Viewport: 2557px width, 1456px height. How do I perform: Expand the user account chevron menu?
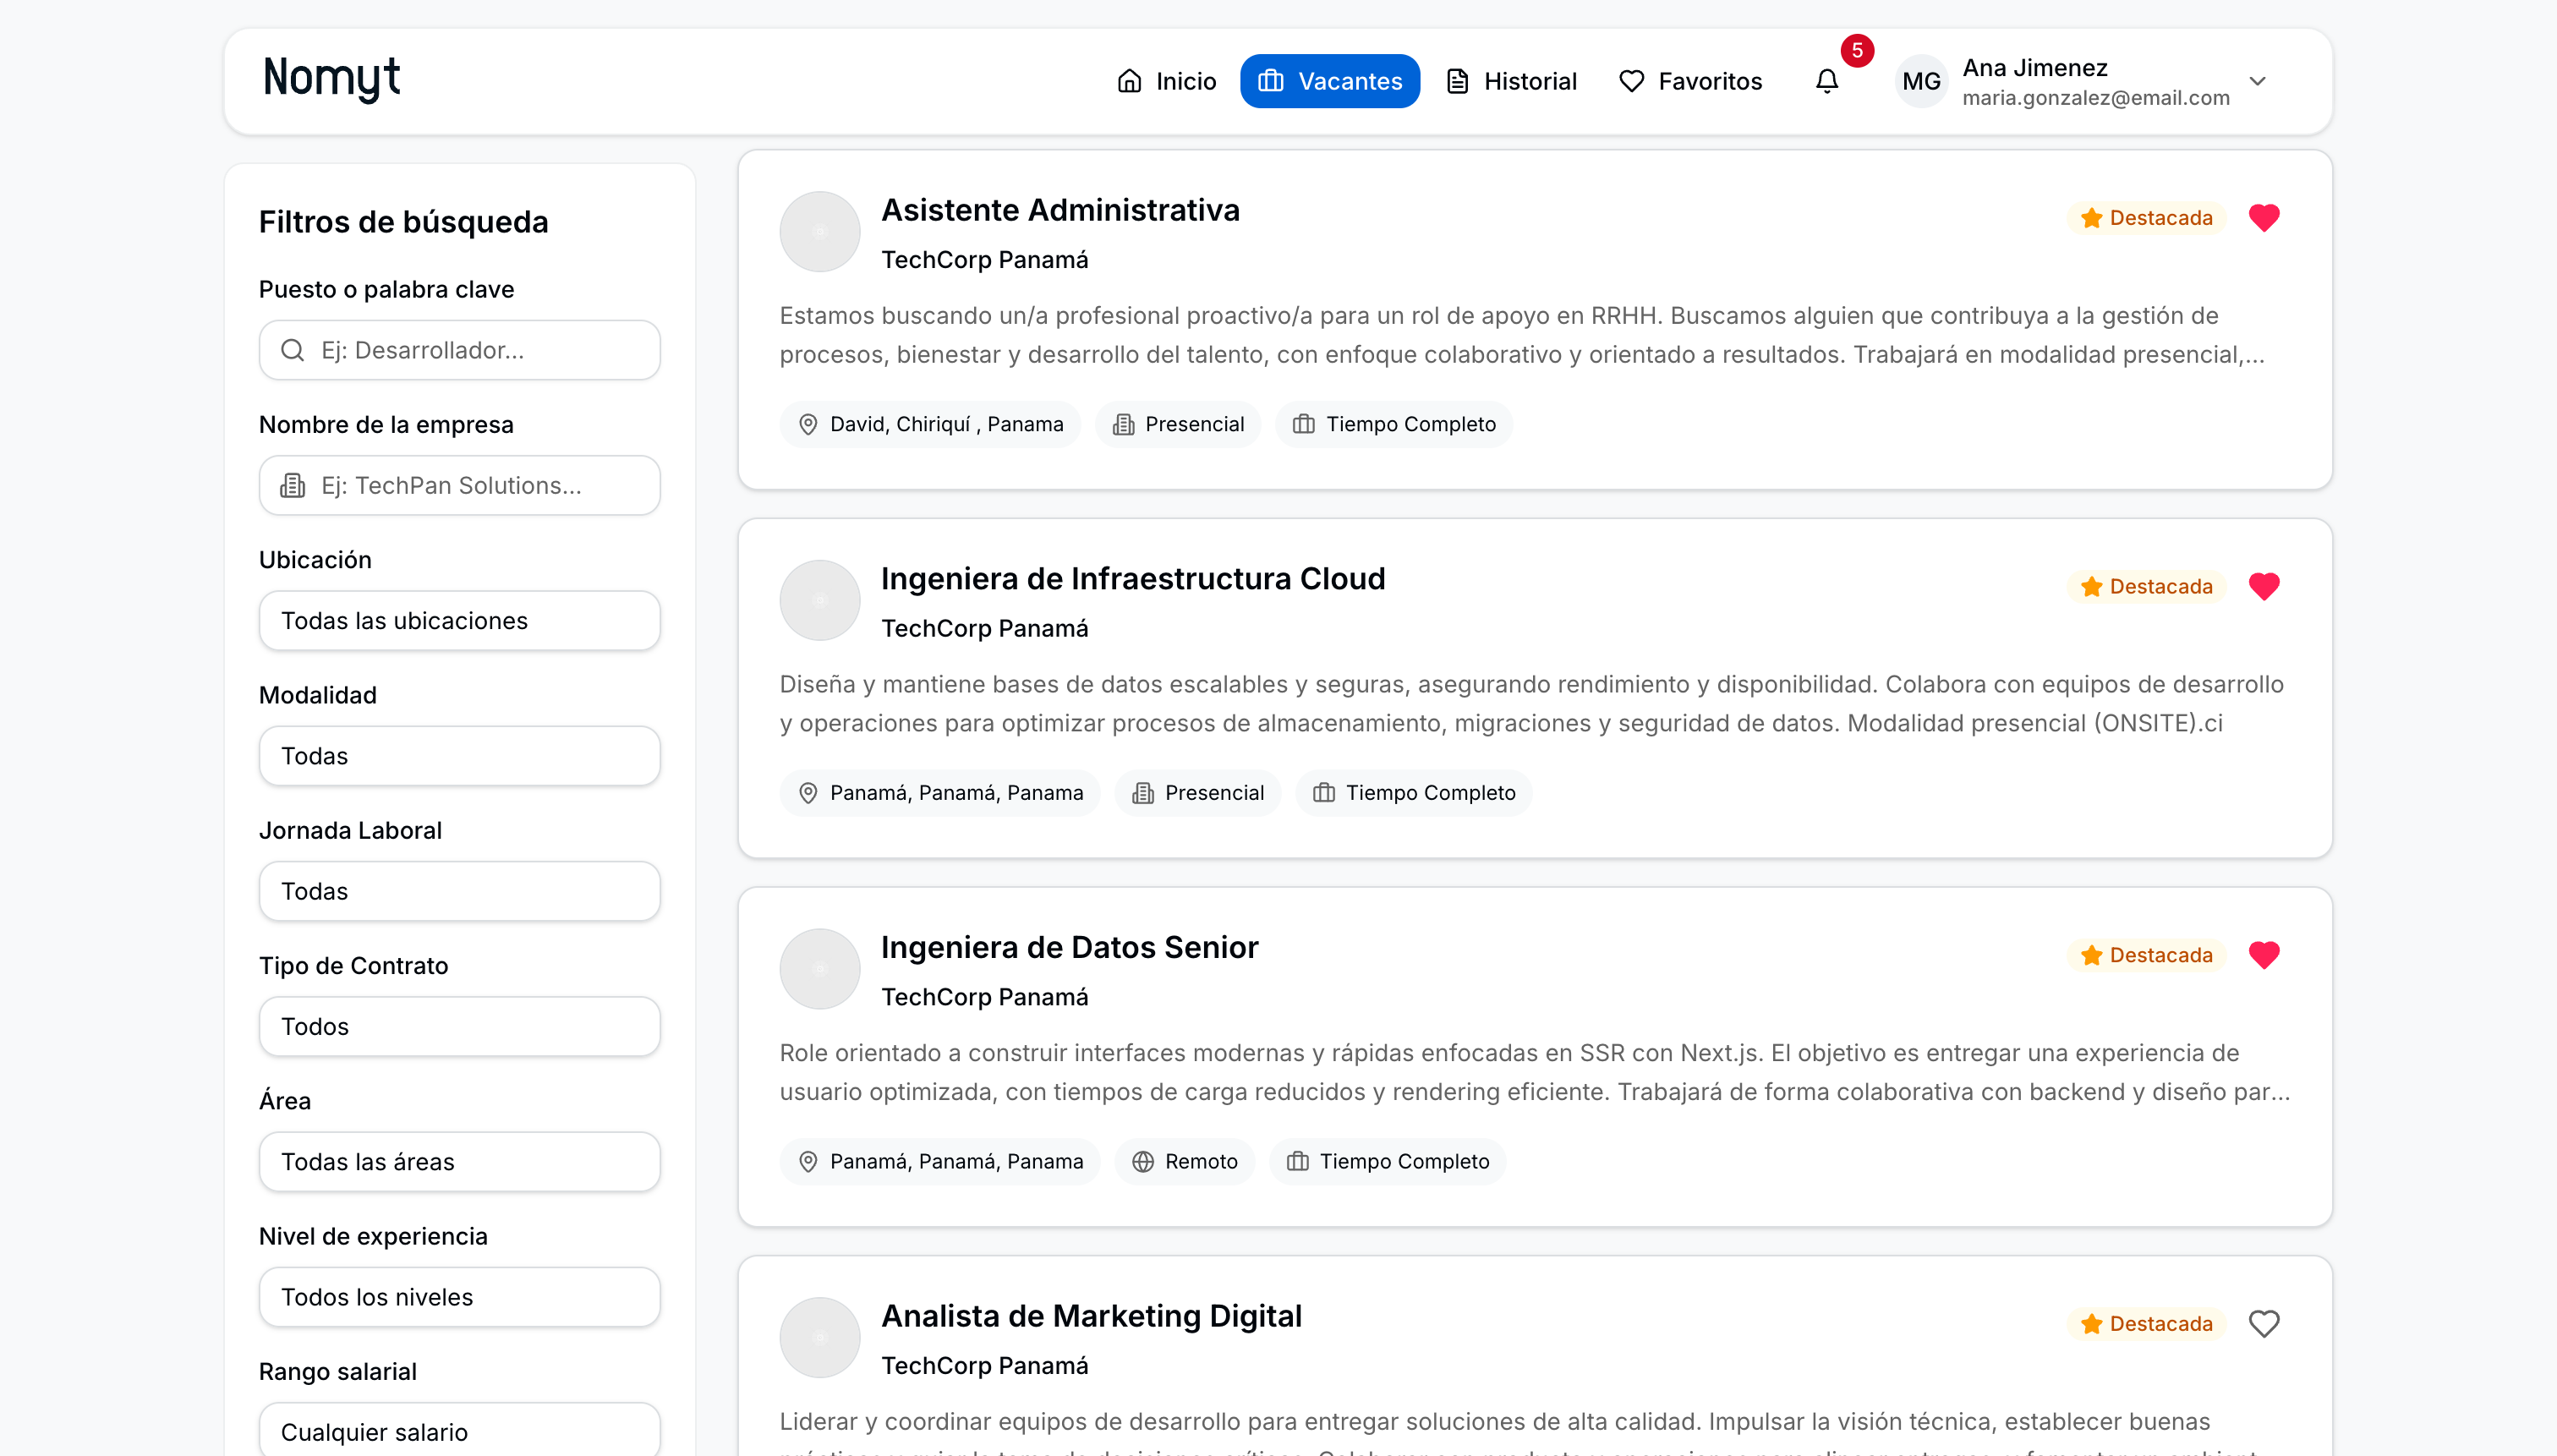[x=2257, y=81]
